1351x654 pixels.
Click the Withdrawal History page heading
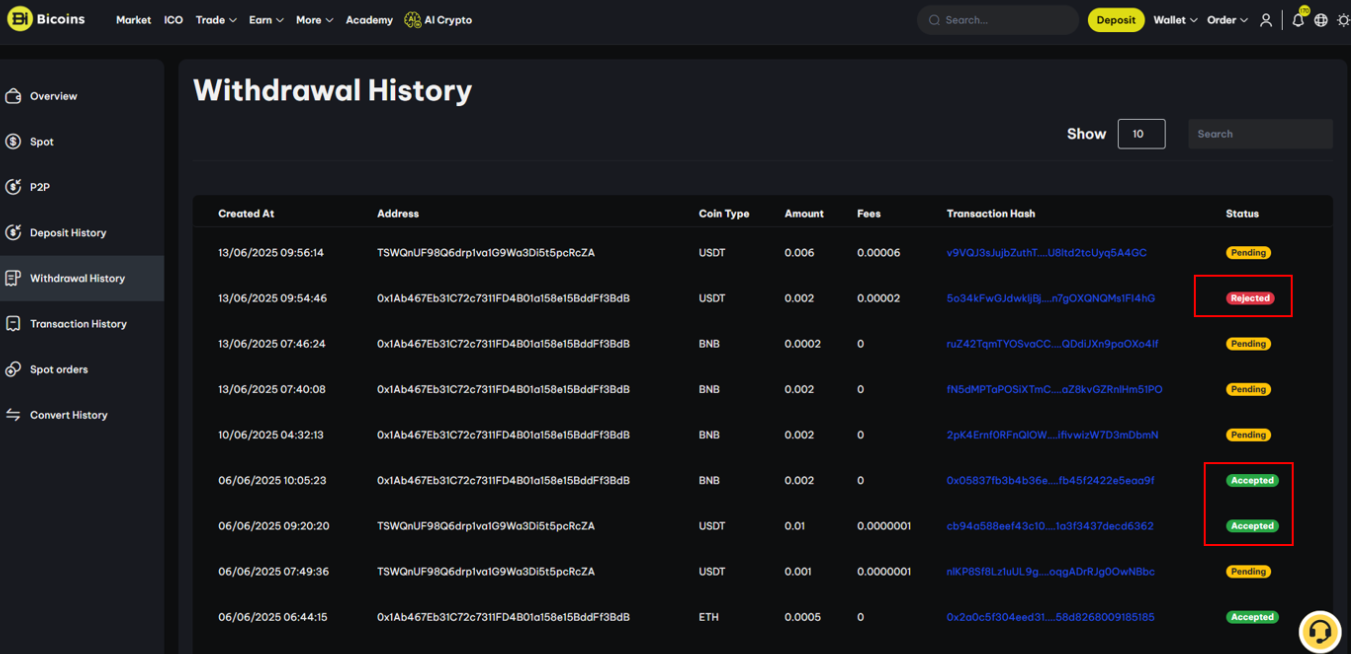(332, 91)
